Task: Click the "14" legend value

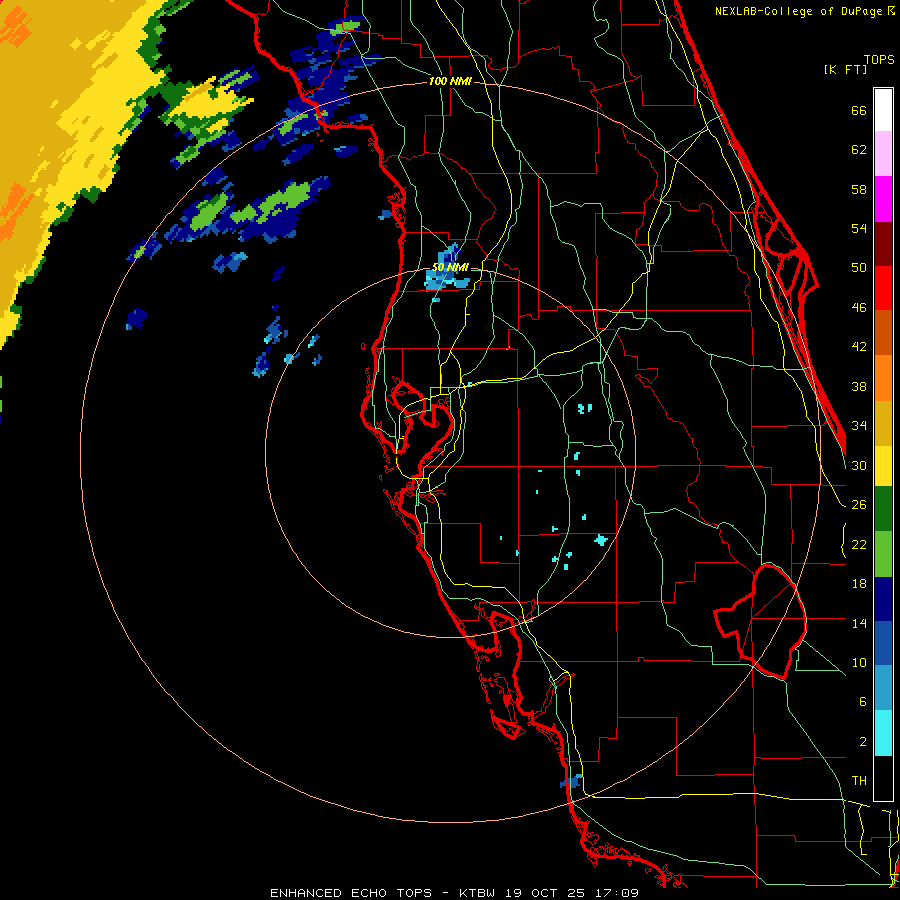Action: [859, 623]
